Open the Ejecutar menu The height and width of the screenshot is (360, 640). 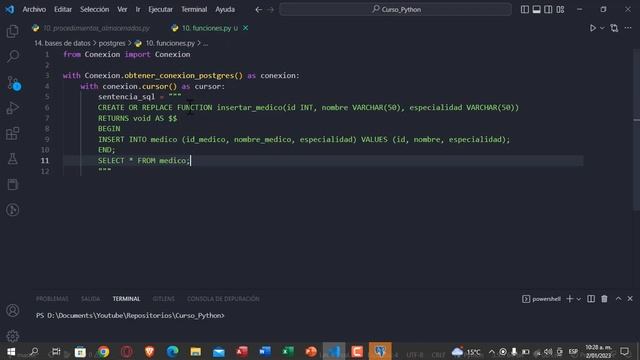160,9
